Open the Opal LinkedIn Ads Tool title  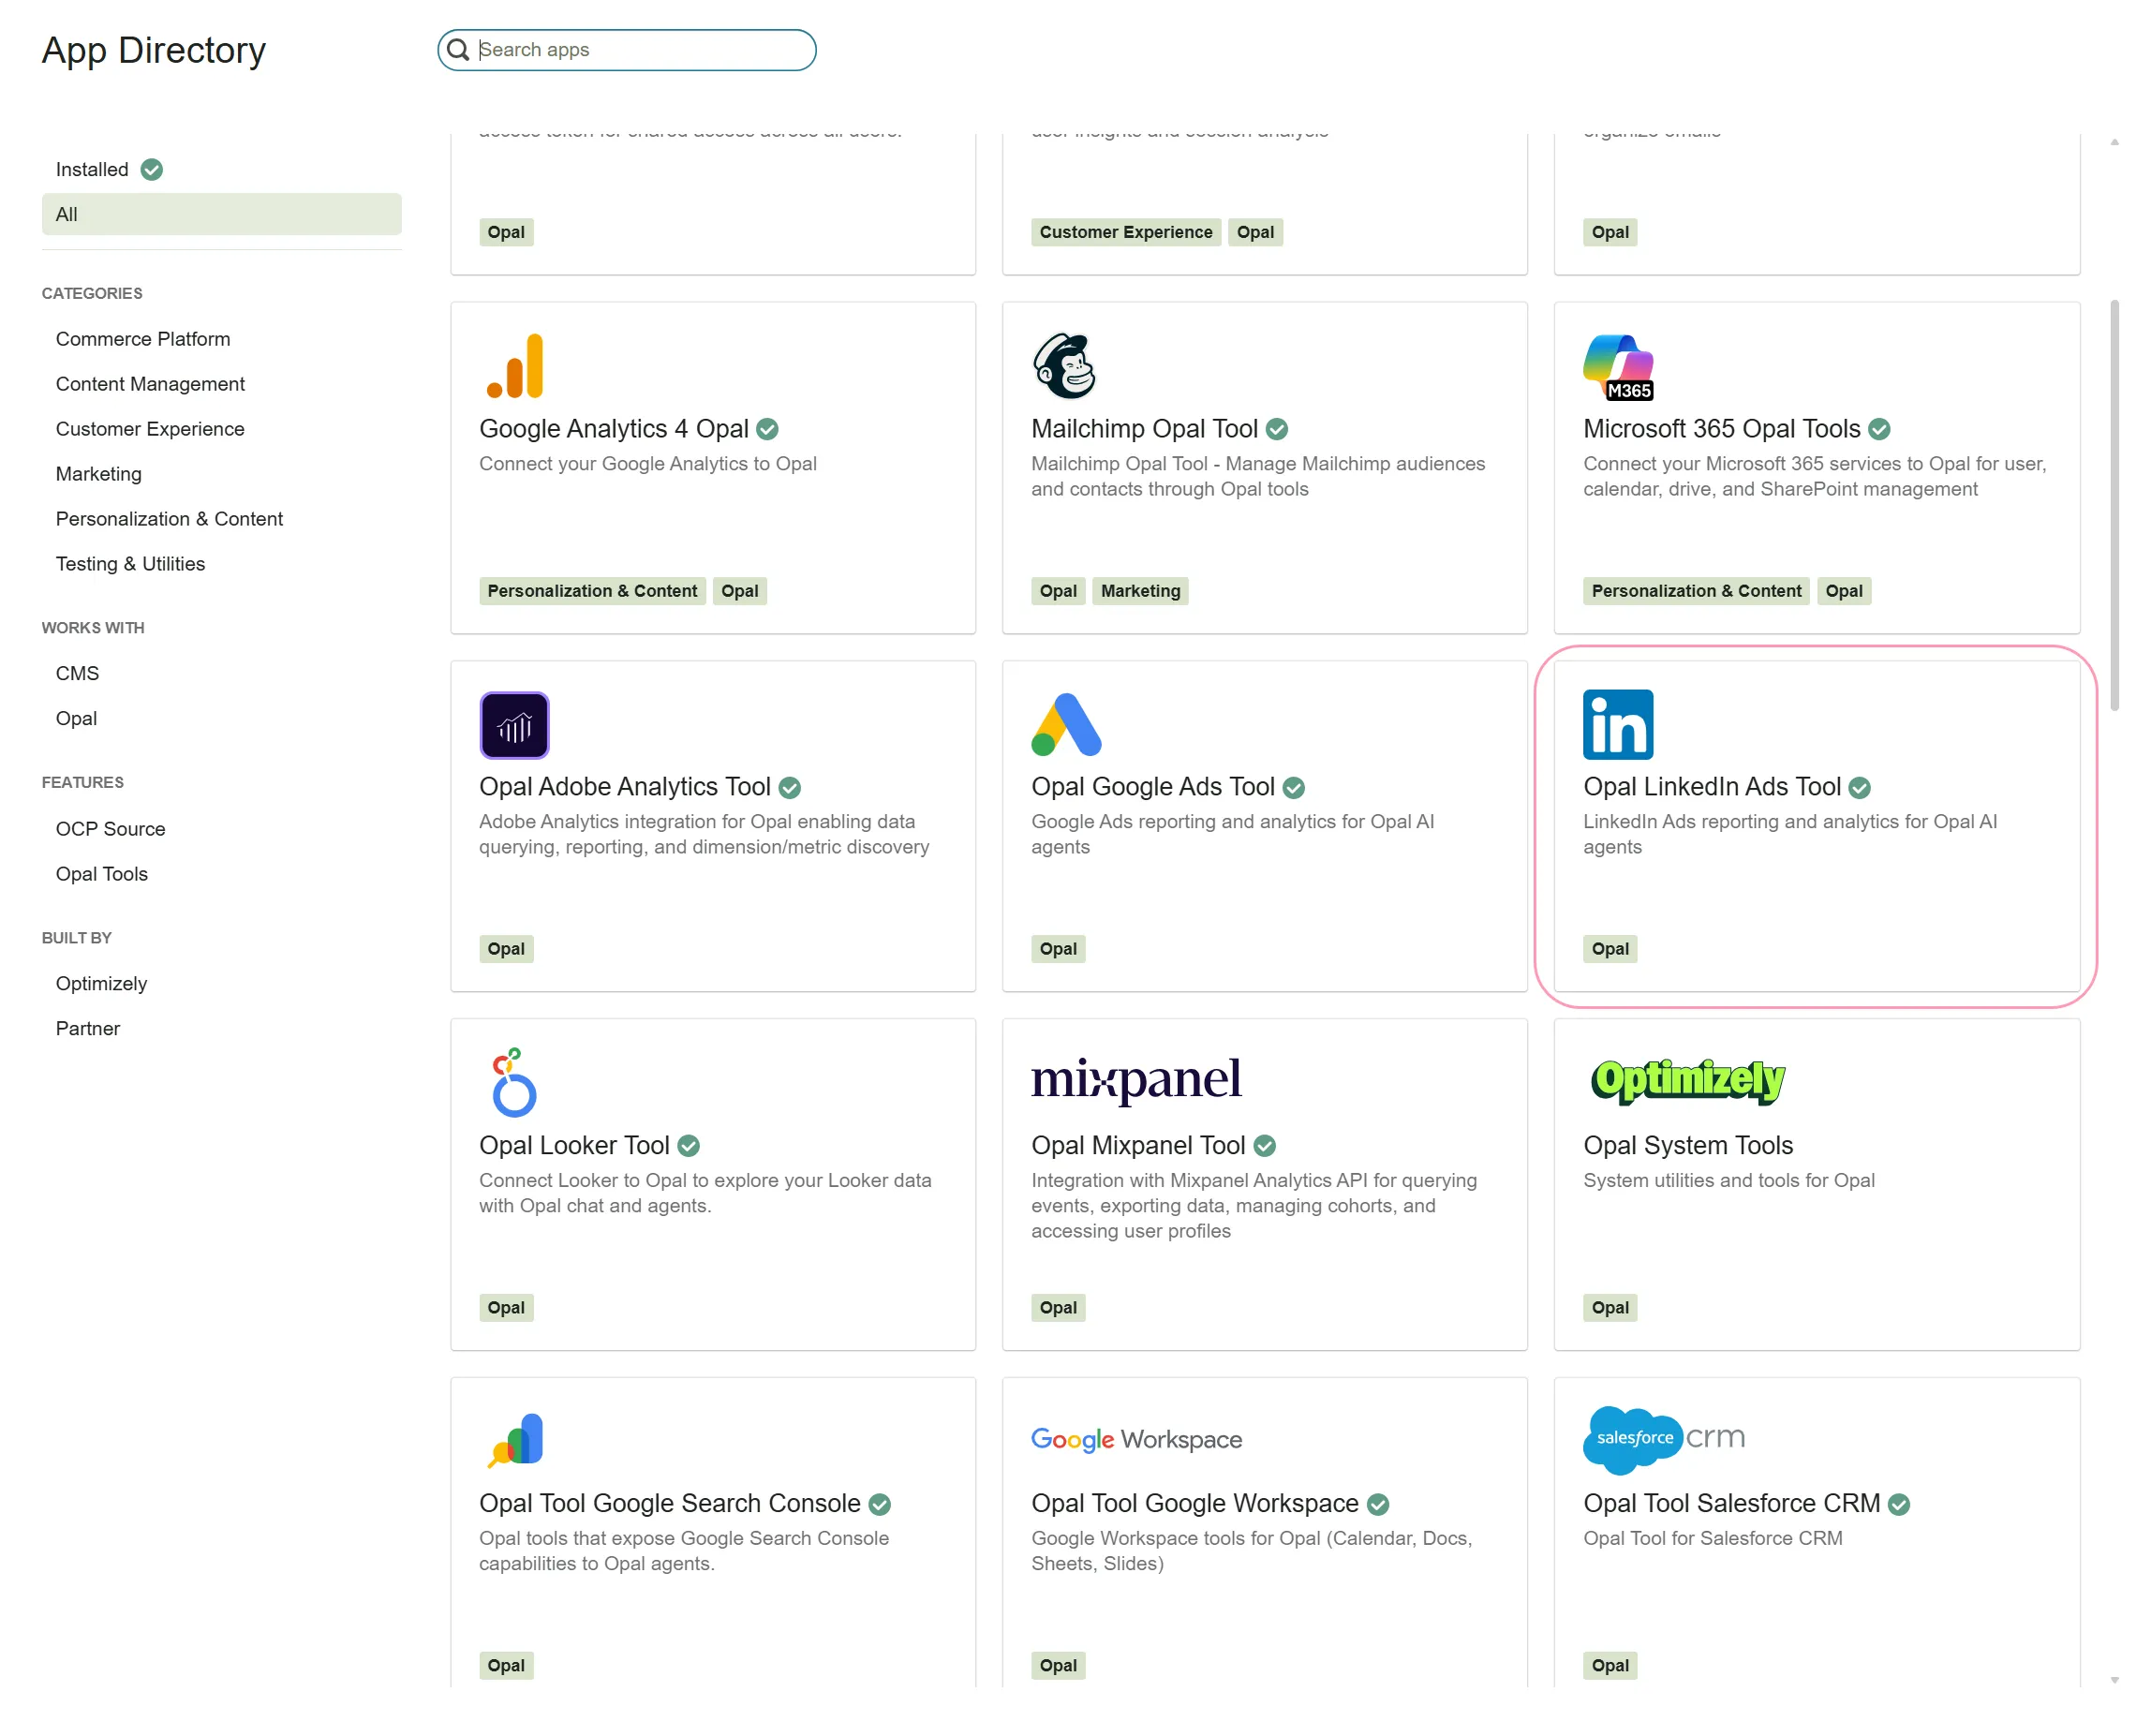coord(1712,787)
